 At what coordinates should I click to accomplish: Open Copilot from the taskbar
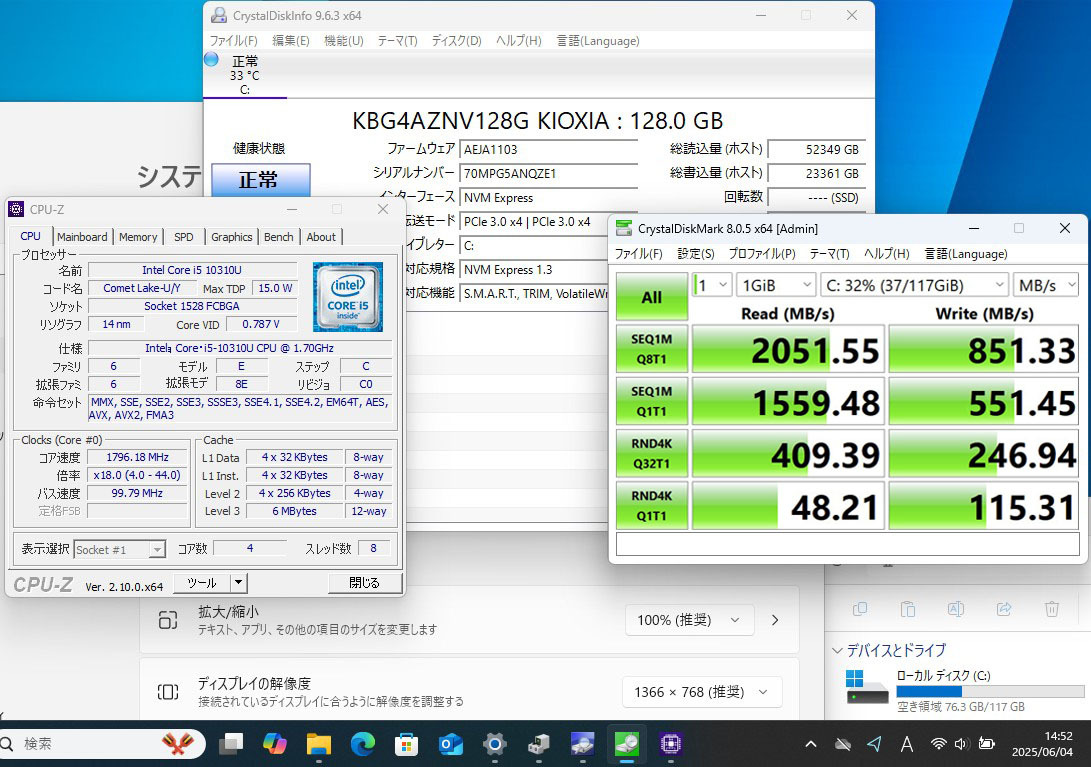(x=275, y=744)
